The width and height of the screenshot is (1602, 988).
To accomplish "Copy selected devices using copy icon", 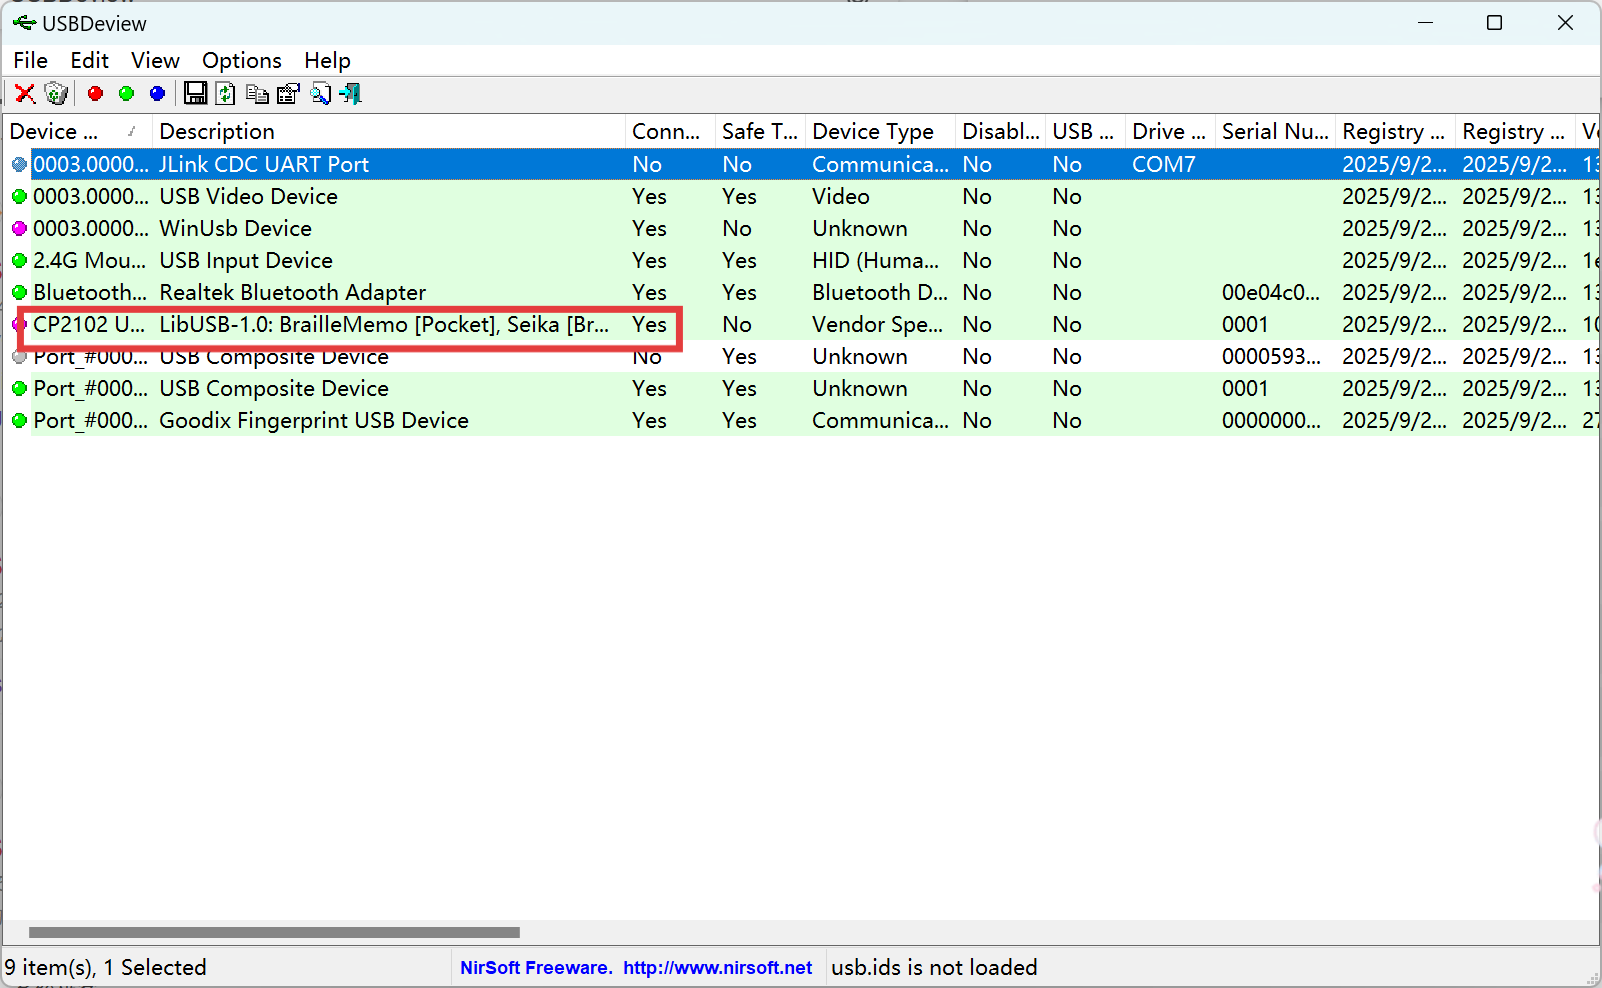I will click(x=257, y=93).
